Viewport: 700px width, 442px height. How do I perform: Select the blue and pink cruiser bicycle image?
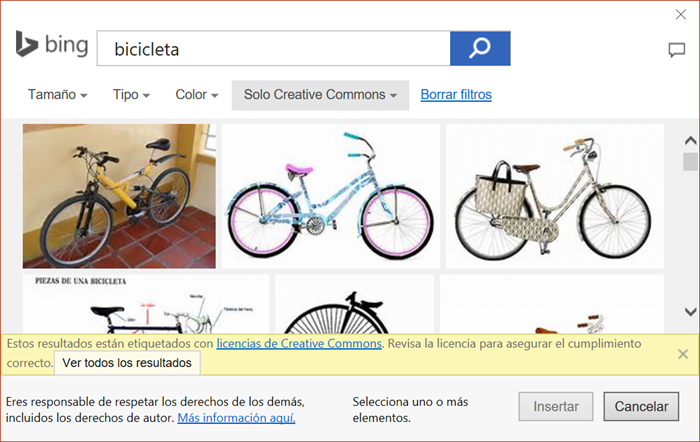[330, 196]
